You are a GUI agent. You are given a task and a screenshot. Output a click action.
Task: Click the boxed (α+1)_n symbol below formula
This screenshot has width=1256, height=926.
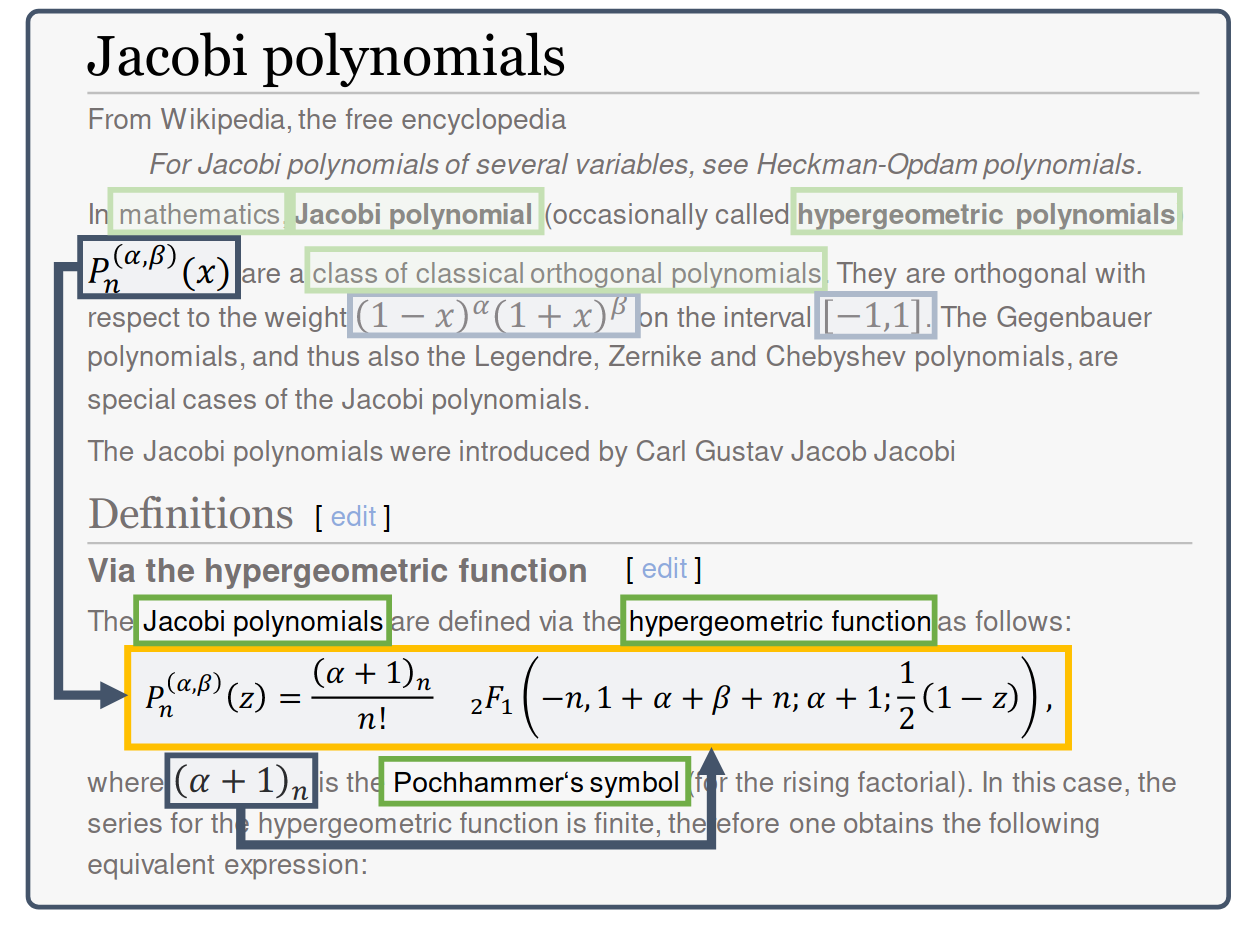click(x=241, y=781)
